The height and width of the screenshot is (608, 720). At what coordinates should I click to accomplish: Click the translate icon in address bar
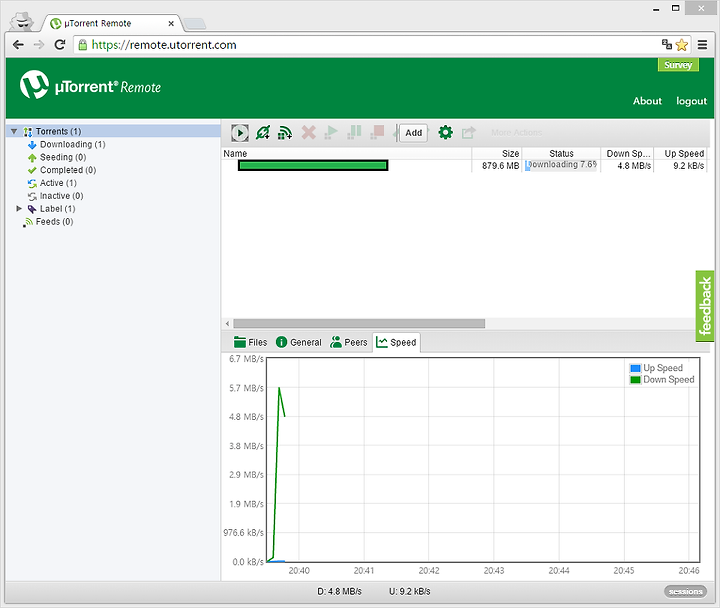[667, 44]
